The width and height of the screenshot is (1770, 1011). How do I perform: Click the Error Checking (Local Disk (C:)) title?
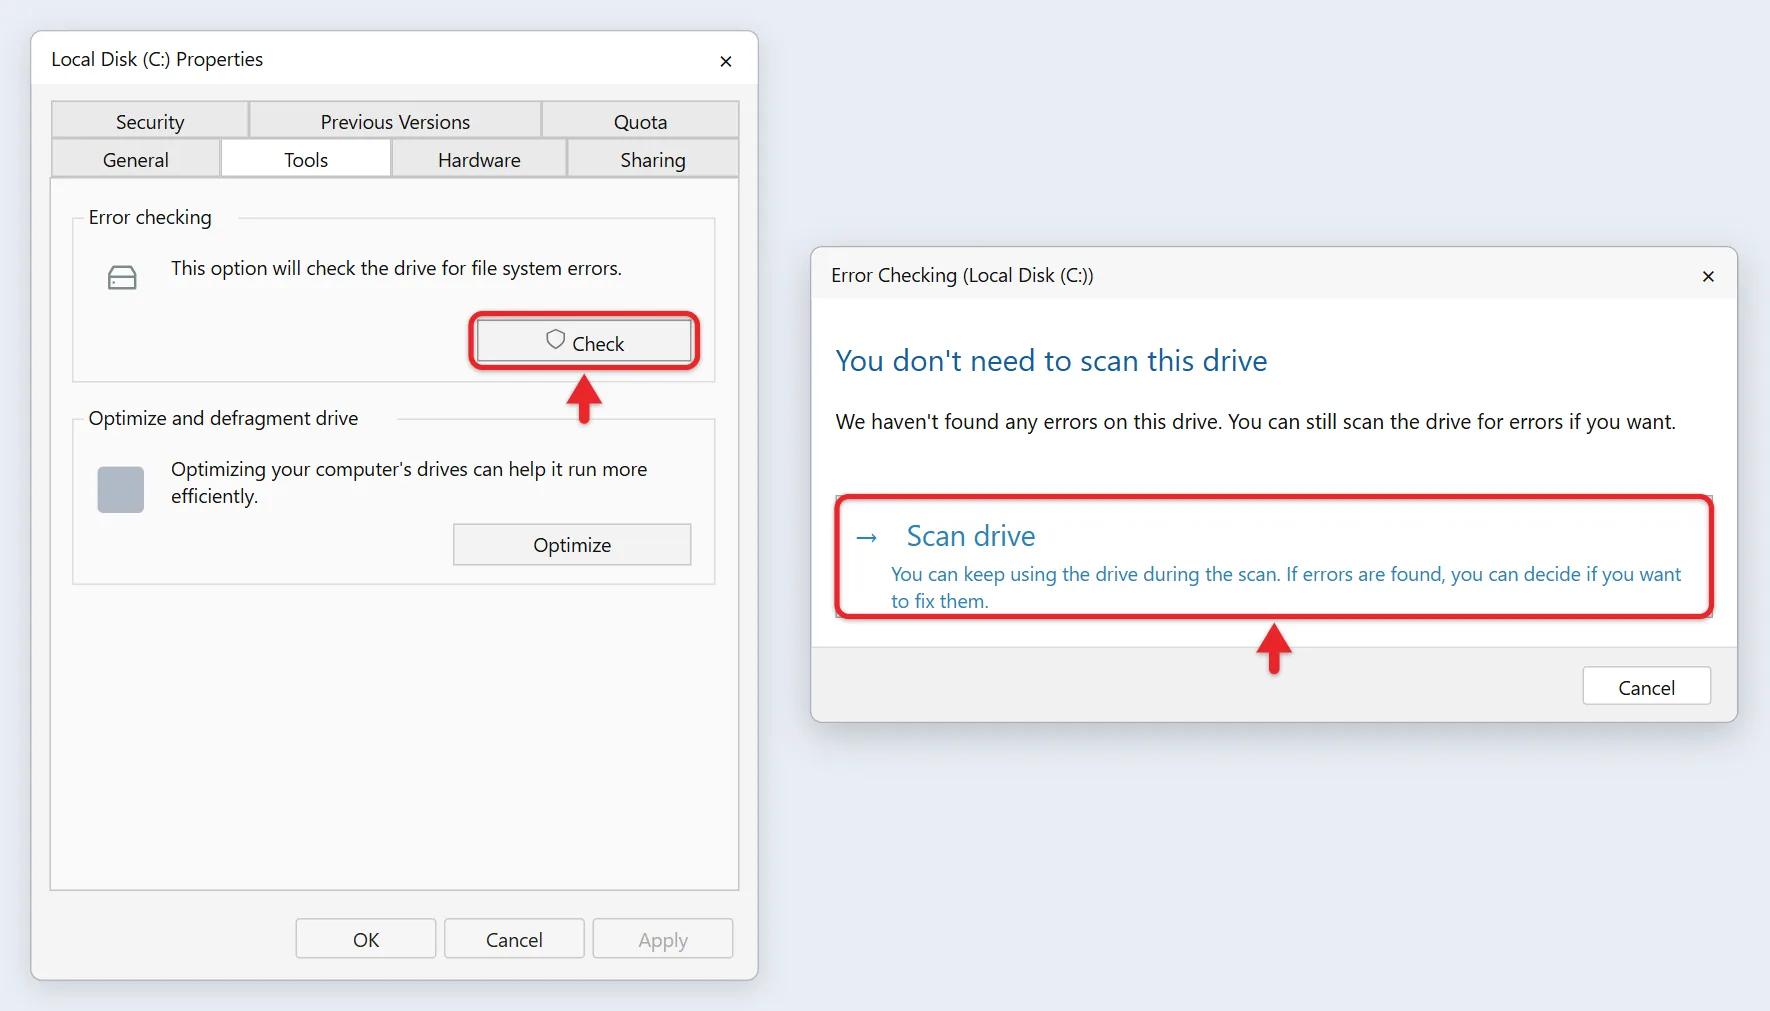[962, 275]
